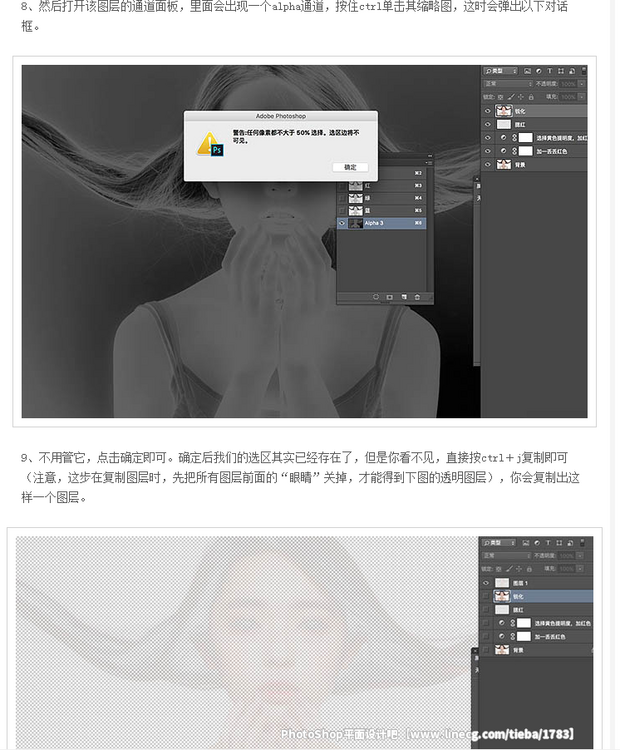The width and height of the screenshot is (620, 750).
Task: Click shape layer filter icon in step 8 Layers panel
Action: [561, 71]
